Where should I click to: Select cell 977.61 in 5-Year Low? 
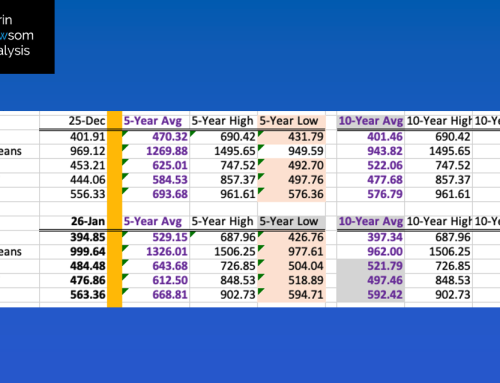coord(291,252)
